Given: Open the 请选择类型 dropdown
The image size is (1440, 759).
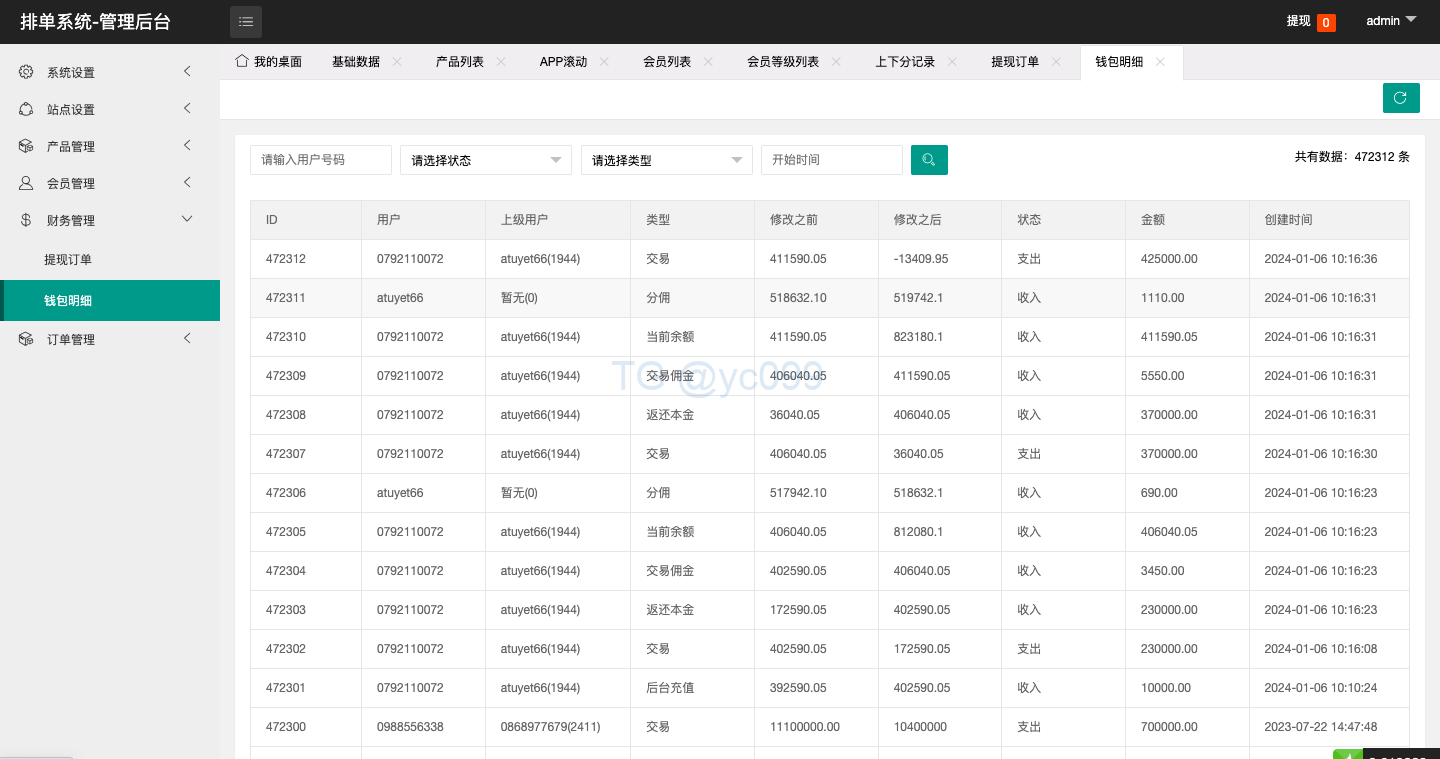Looking at the screenshot, I should tap(666, 160).
